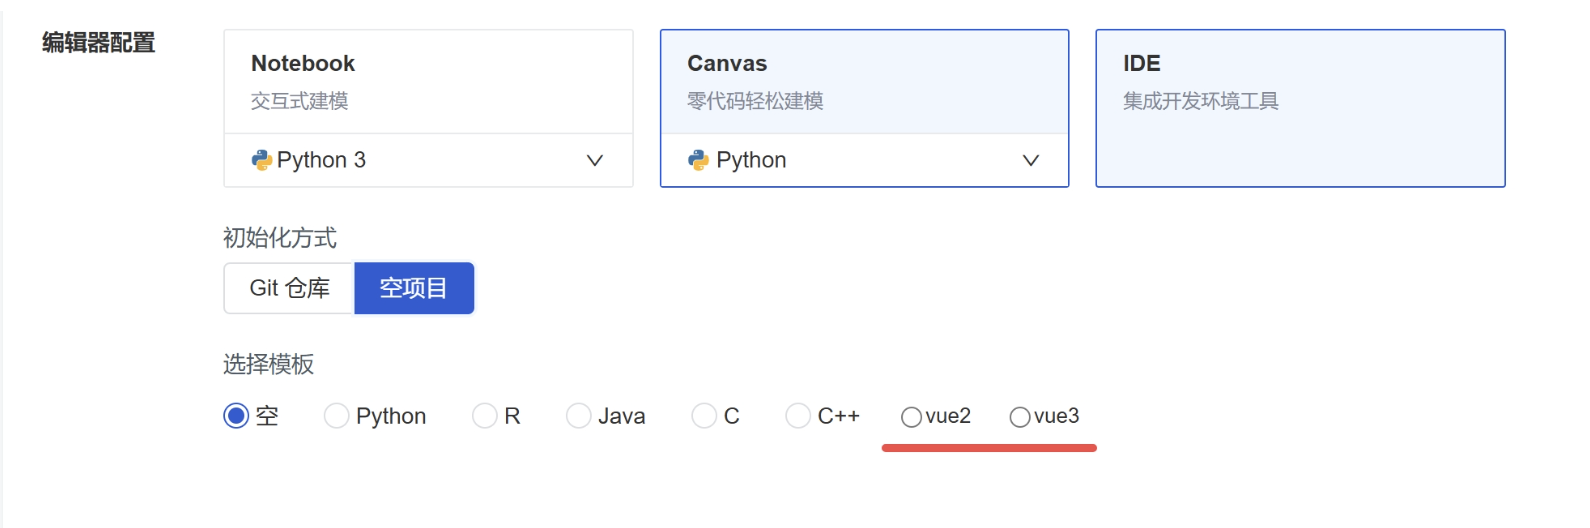Click the Python logo icon in Canvas dropdown
Viewport: 1590px width, 528px height.
698,160
